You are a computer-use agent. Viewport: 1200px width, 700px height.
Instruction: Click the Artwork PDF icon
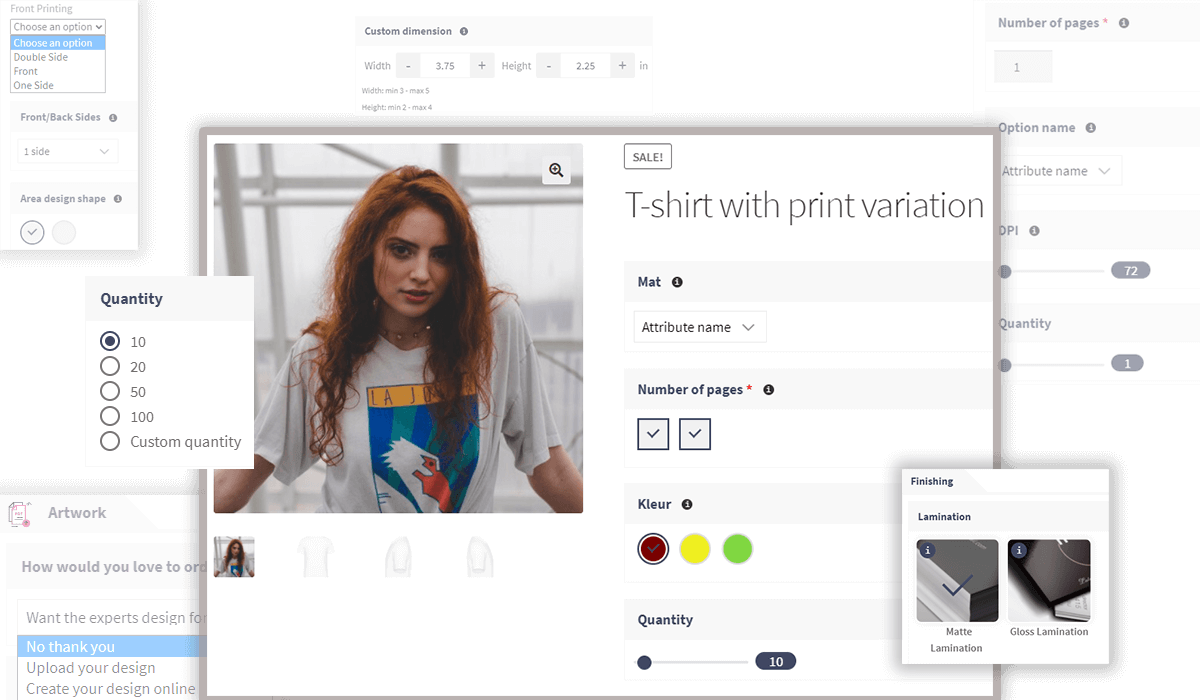pyautogui.click(x=19, y=513)
